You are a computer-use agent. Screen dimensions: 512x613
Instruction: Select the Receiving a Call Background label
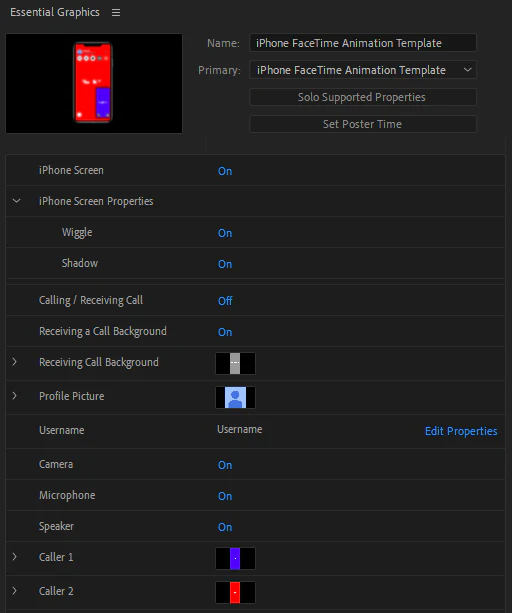tap(102, 331)
